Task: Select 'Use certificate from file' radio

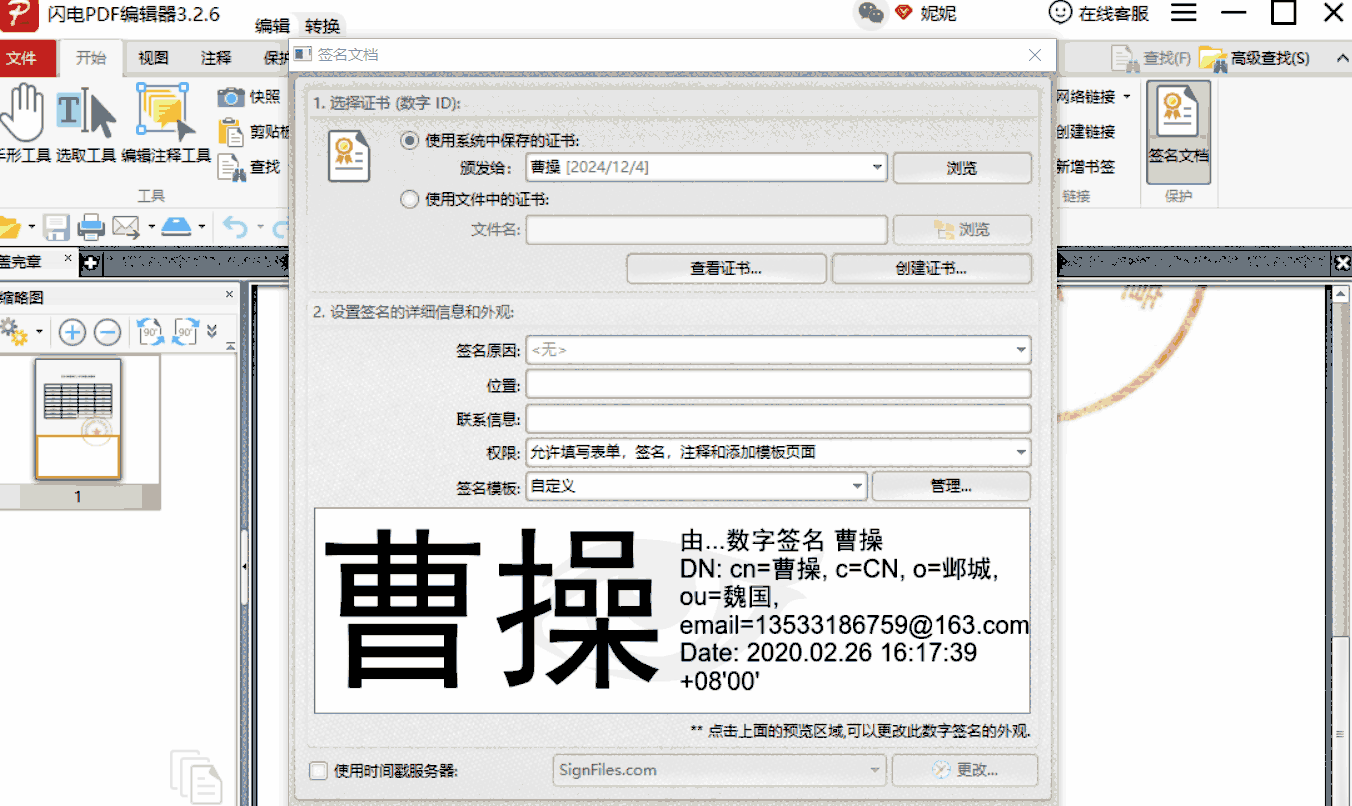Action: pyautogui.click(x=408, y=199)
